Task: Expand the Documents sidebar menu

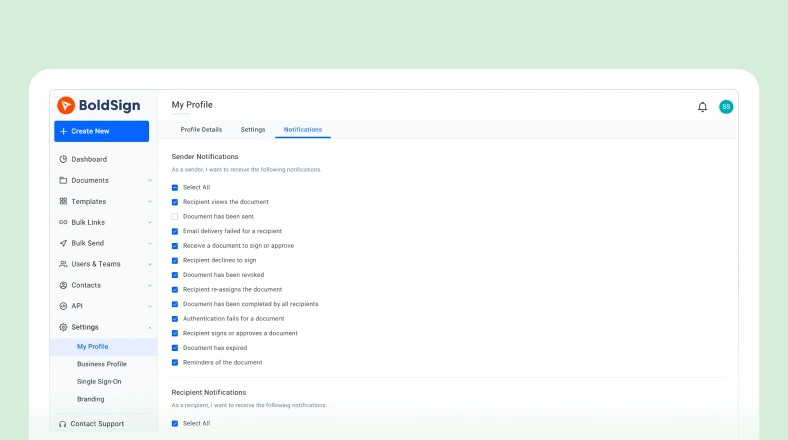Action: pos(105,180)
